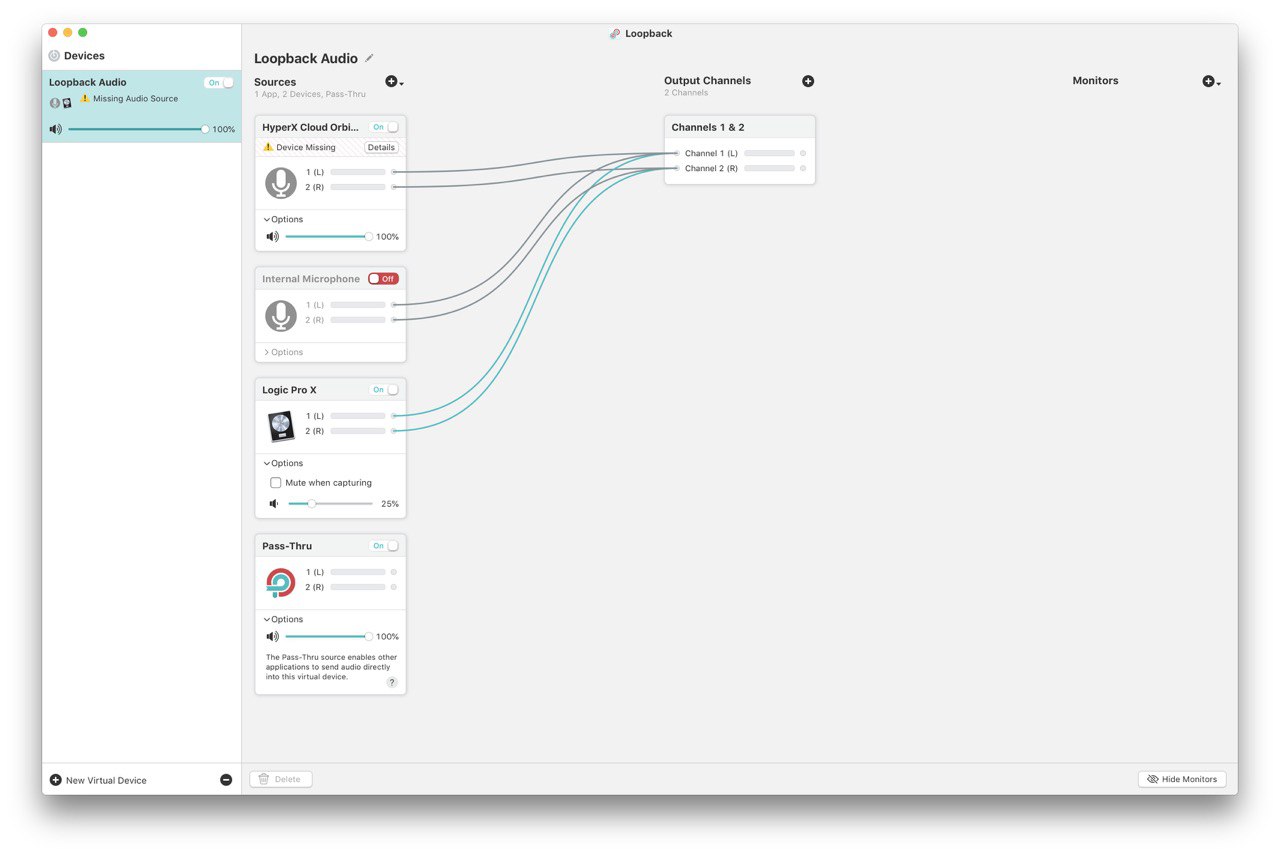
Task: Click the Logic Pro X source title
Action: pos(289,390)
